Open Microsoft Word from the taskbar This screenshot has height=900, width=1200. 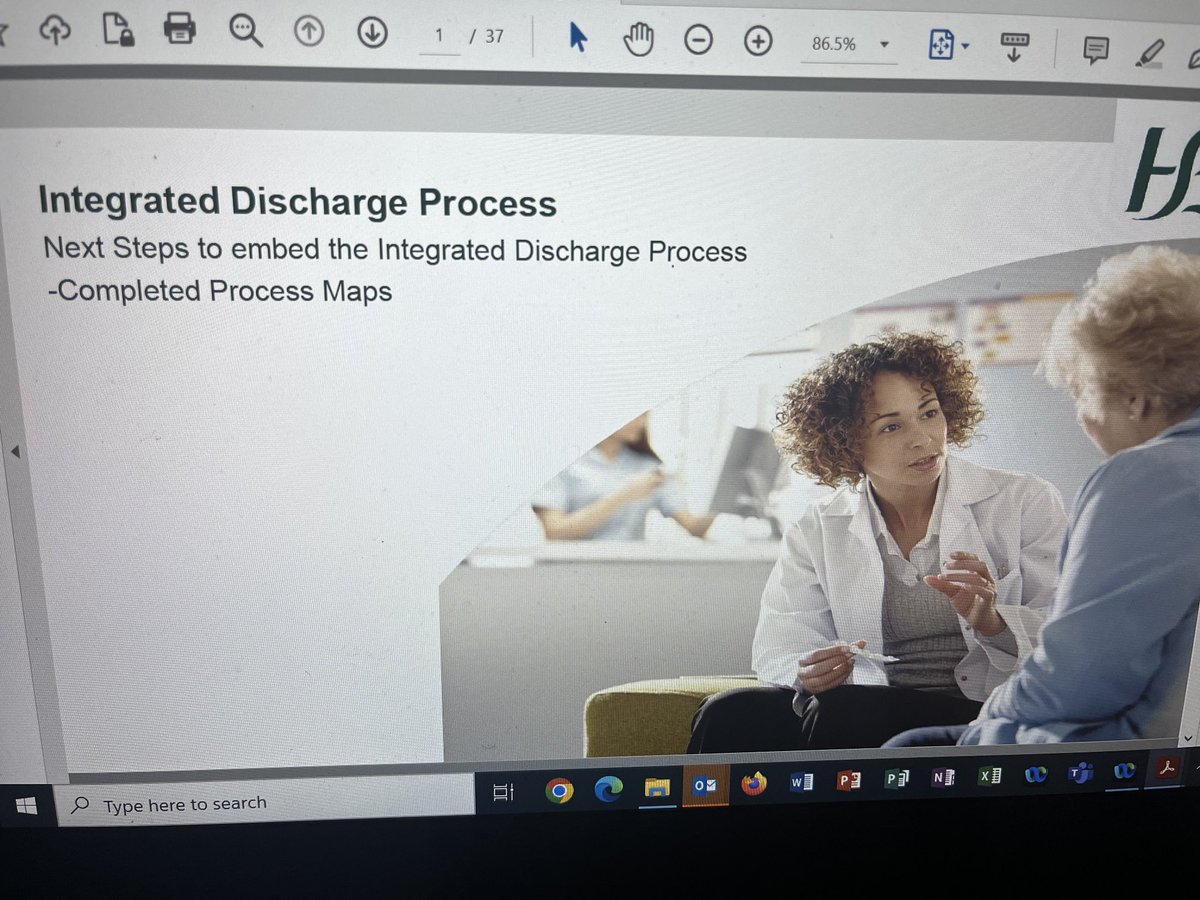click(802, 782)
